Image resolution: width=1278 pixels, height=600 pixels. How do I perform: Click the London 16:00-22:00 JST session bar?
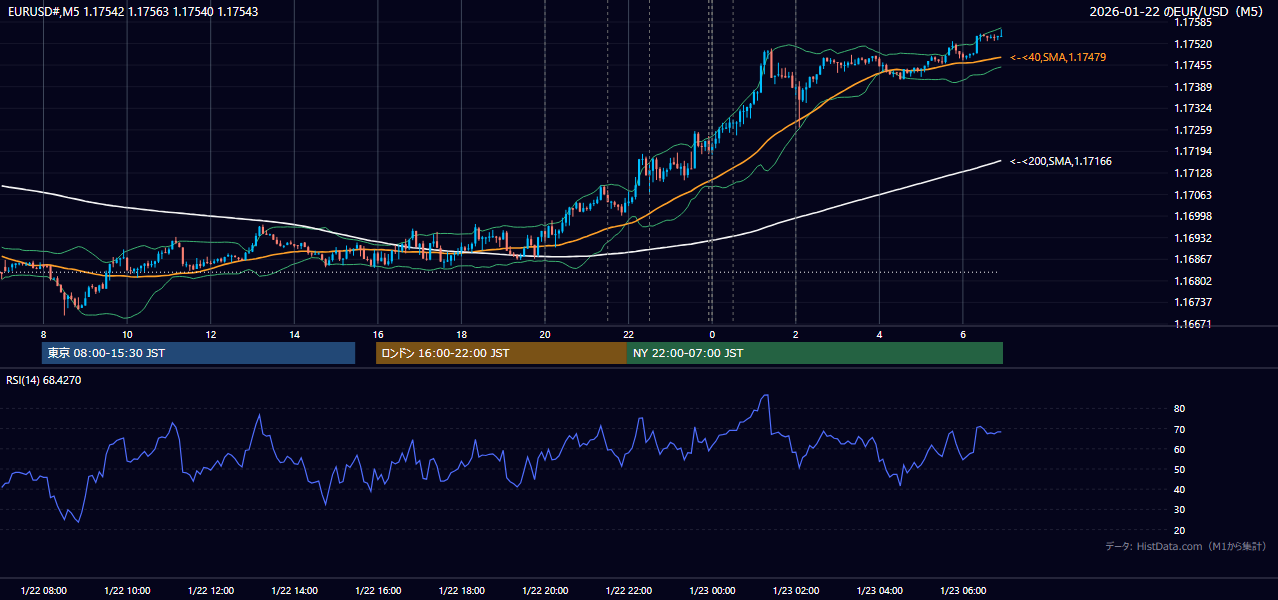pyautogui.click(x=501, y=353)
